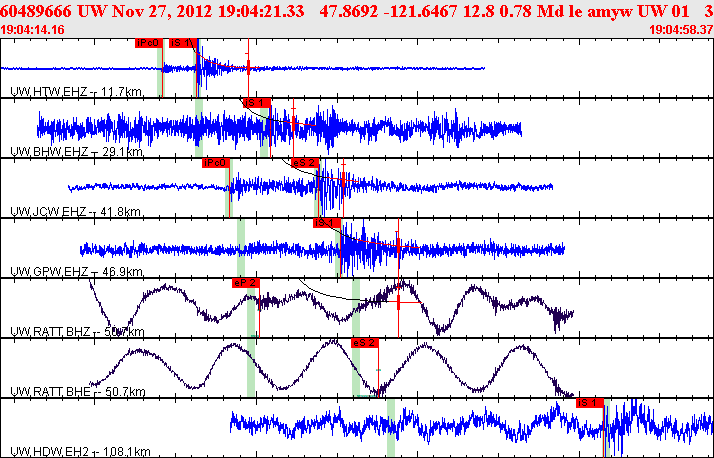Viewport: 714px width, 458px height.
Task: Click the UW.RATT.BHE 50.7km channel label
Action: pyautogui.click(x=77, y=392)
